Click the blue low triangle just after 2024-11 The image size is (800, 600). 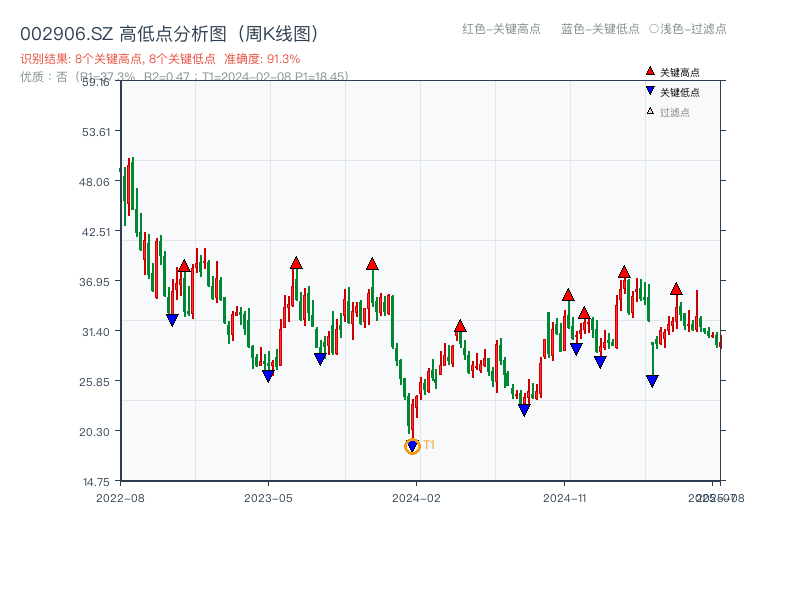pos(576,349)
